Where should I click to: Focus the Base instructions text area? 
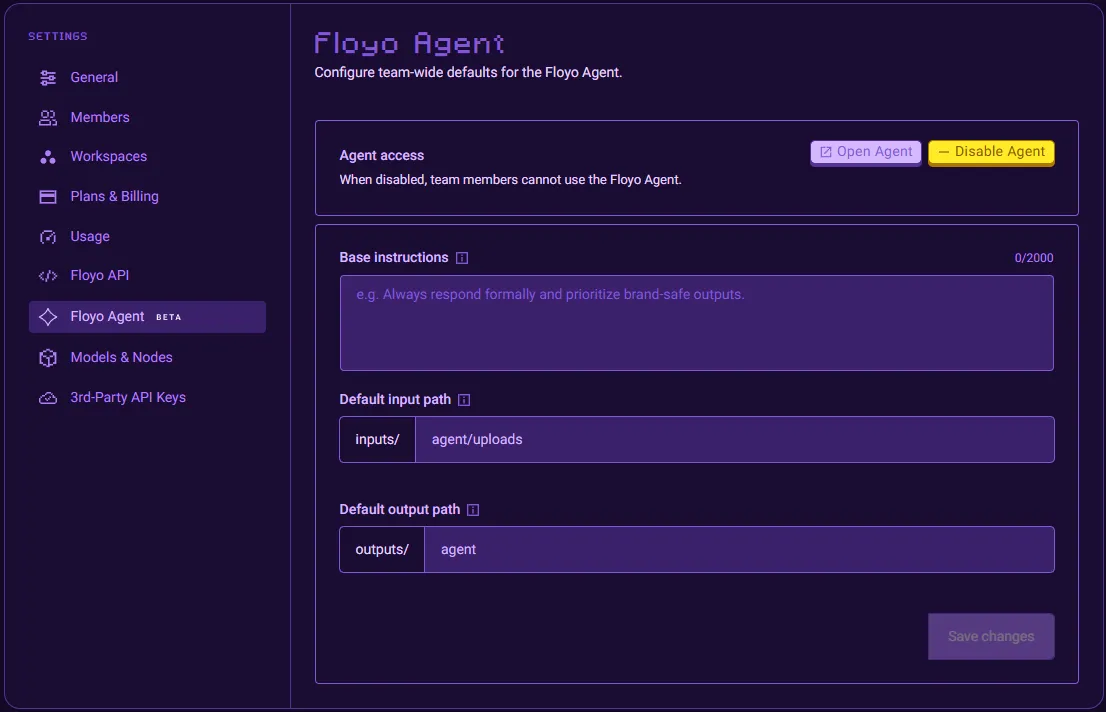(x=696, y=323)
